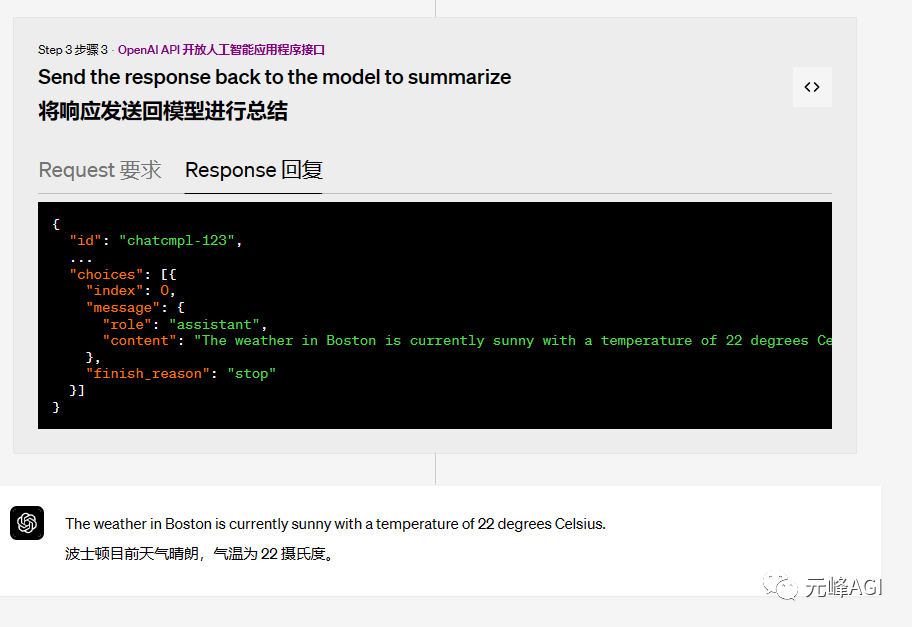Click the ChatGPT logo avatar
The height and width of the screenshot is (627, 912).
[27, 523]
